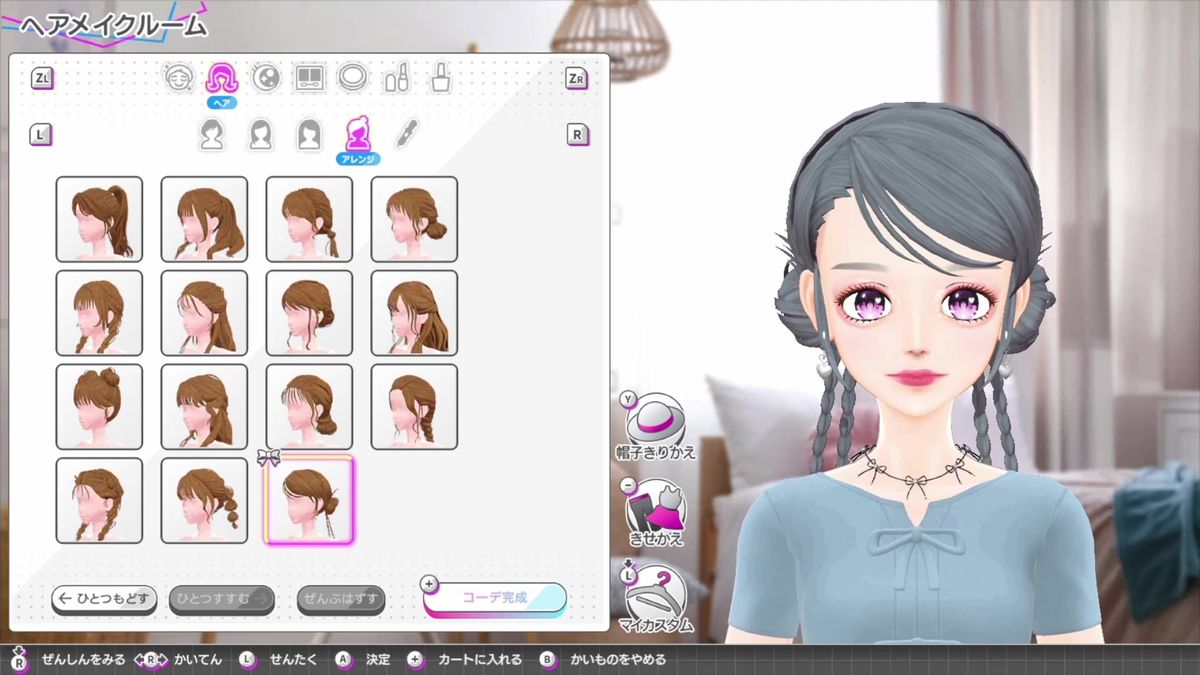Select the highlighted ribbon-marked hairstyle thumbnail

tap(309, 500)
